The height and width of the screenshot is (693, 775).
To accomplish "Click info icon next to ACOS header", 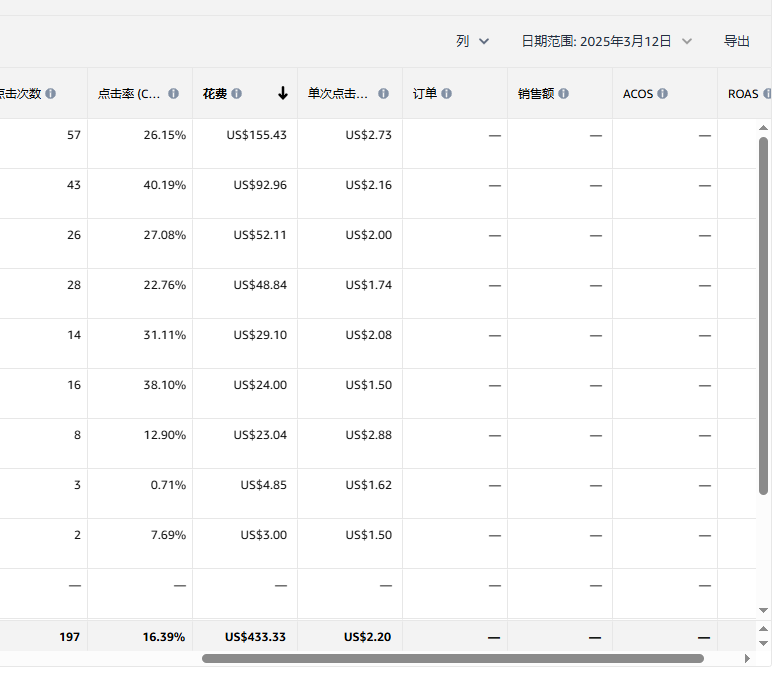I will click(662, 93).
